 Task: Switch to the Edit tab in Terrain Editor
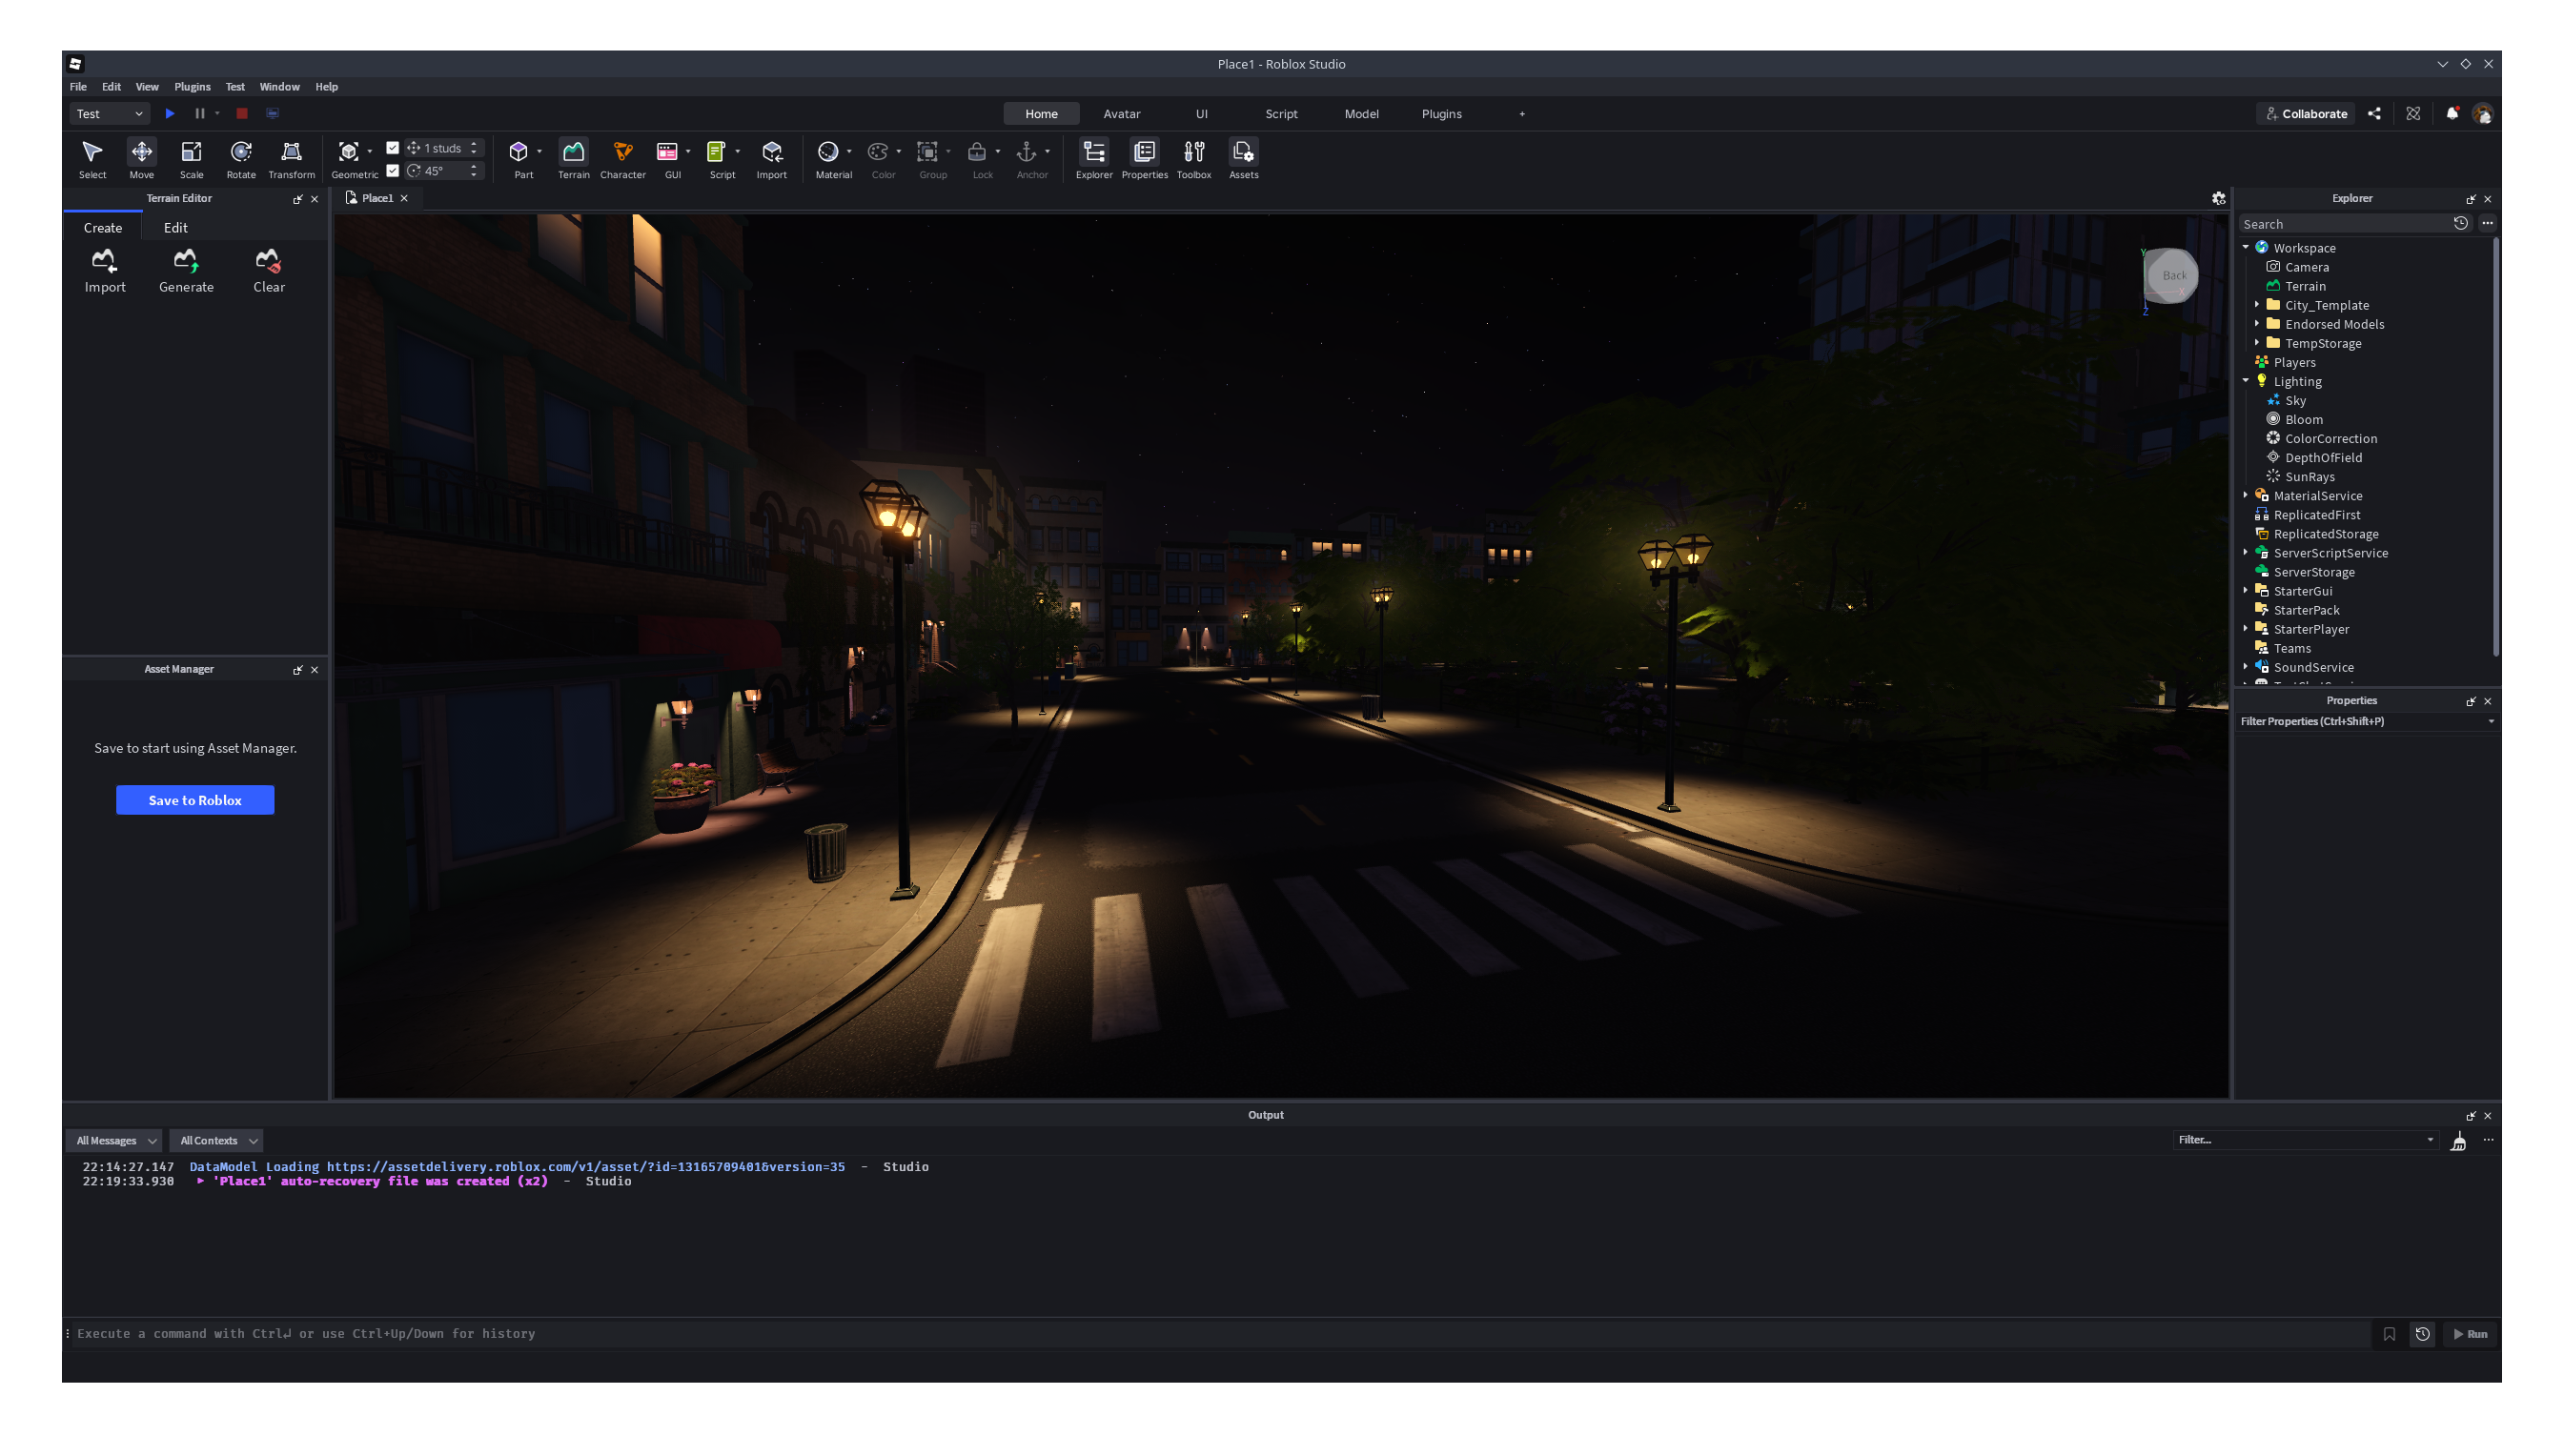click(x=175, y=228)
